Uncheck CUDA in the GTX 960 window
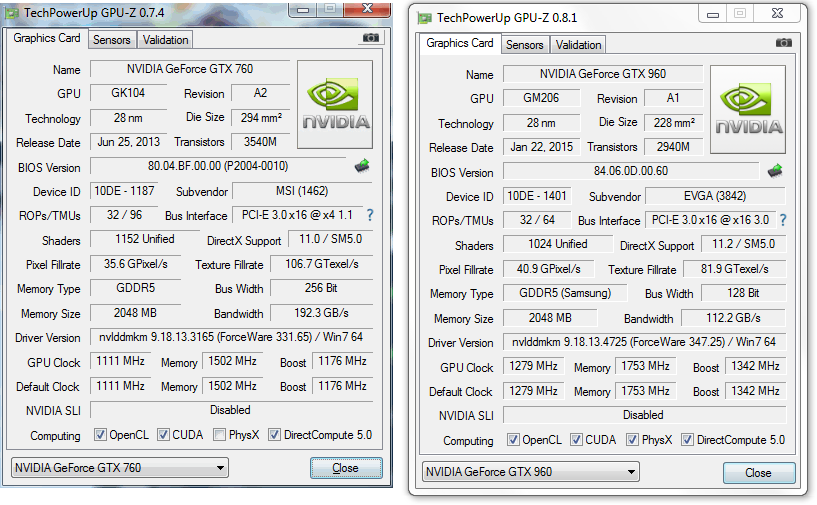Image resolution: width=817 pixels, height=505 pixels. (x=576, y=440)
